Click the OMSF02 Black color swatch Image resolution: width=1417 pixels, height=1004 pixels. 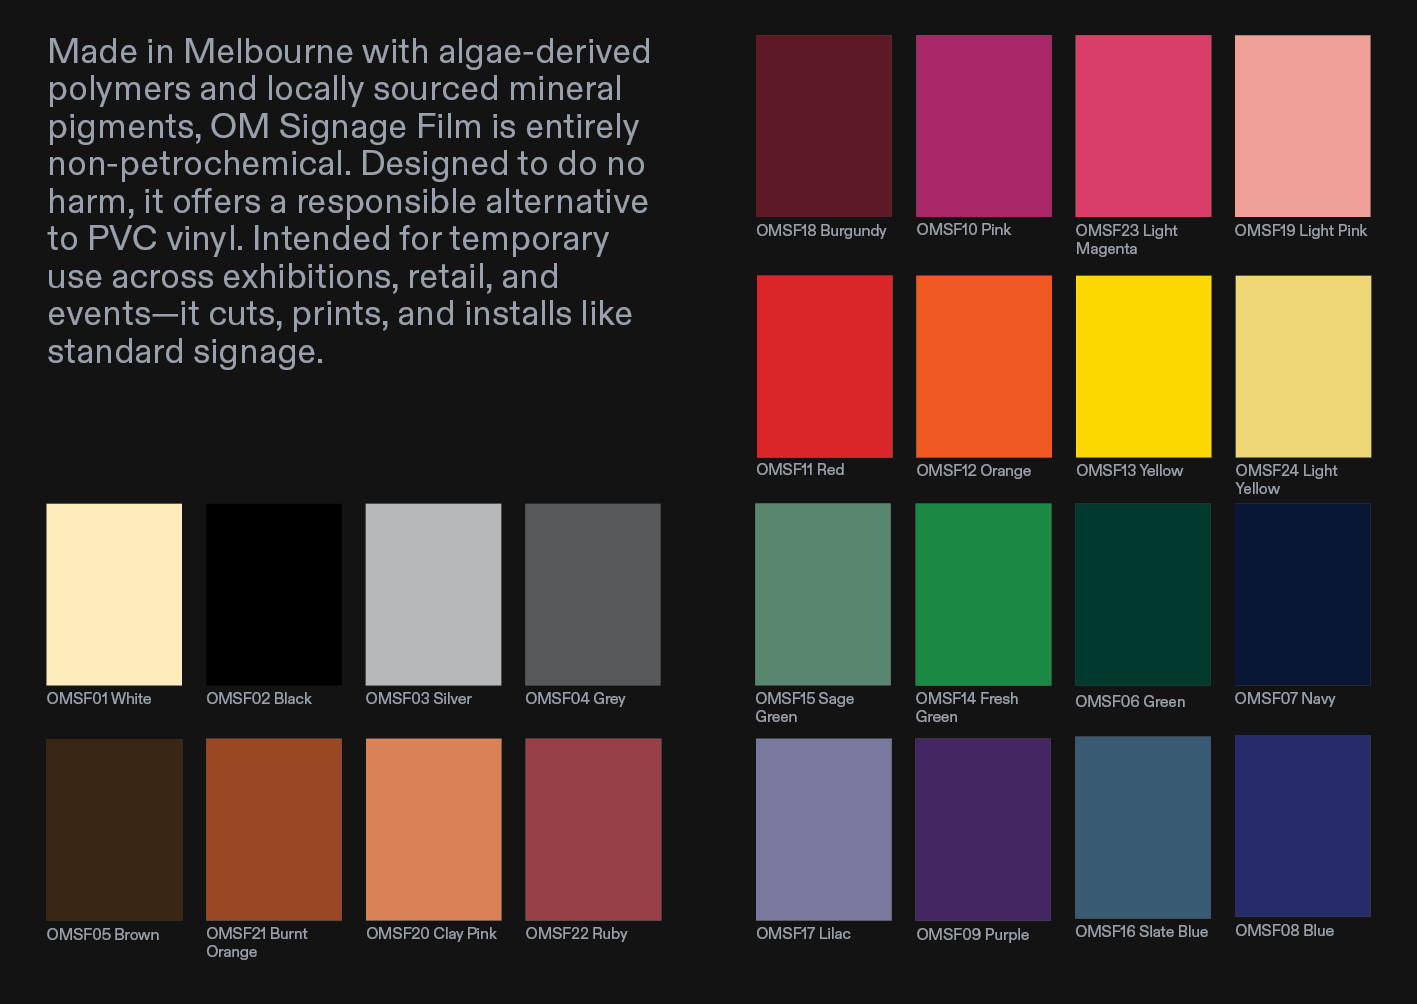pos(274,594)
